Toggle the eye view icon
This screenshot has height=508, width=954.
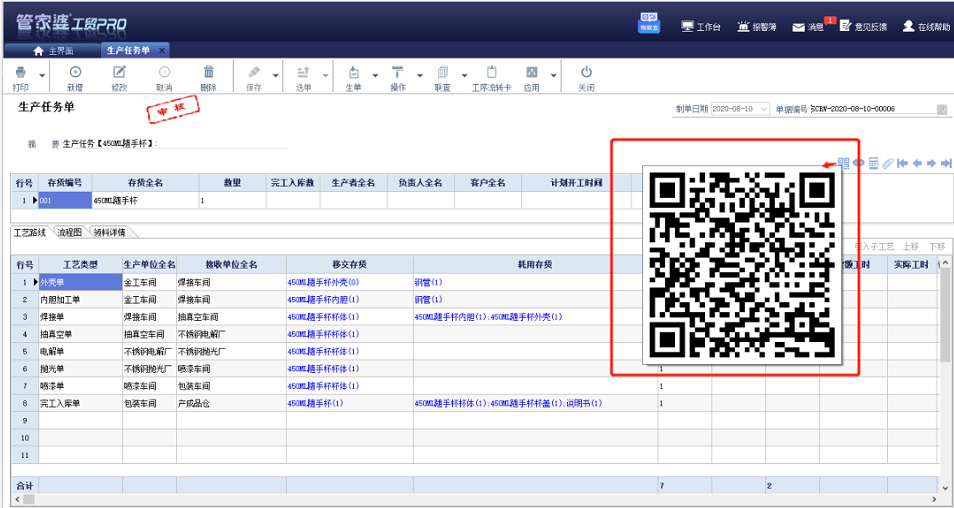(x=858, y=163)
